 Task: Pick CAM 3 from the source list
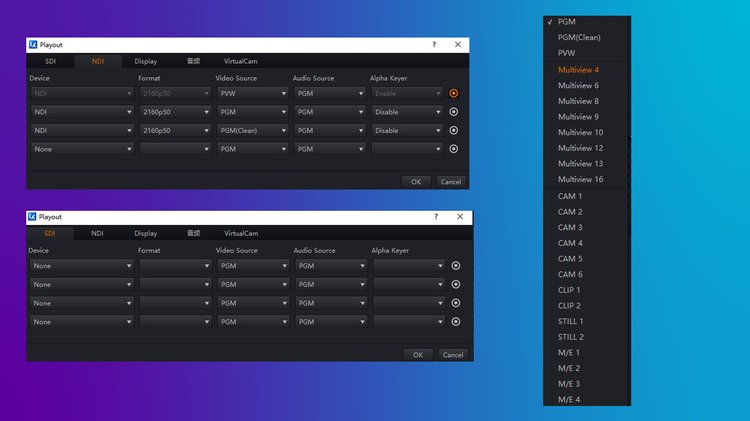tap(570, 228)
